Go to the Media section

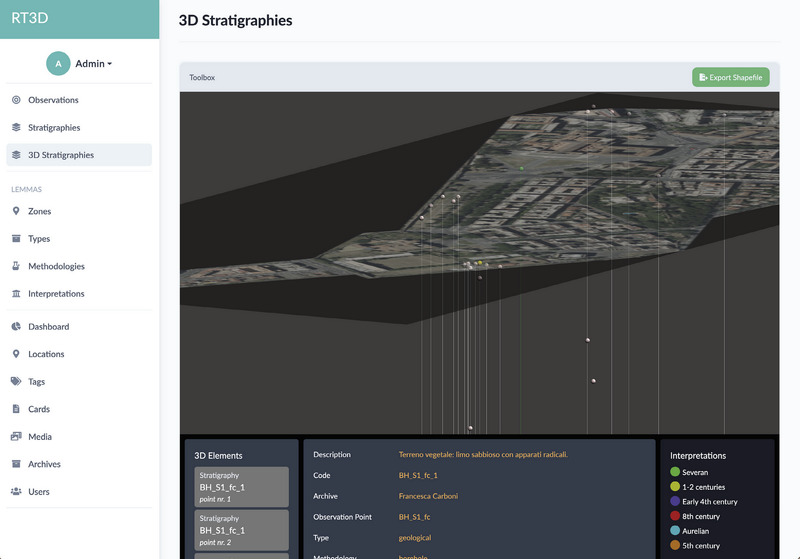(x=39, y=437)
